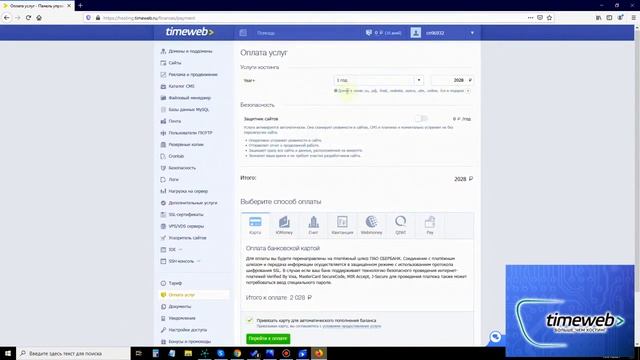Toggle the Защитник сайтов switch
Viewport: 640px width, 360px height.
(421, 118)
